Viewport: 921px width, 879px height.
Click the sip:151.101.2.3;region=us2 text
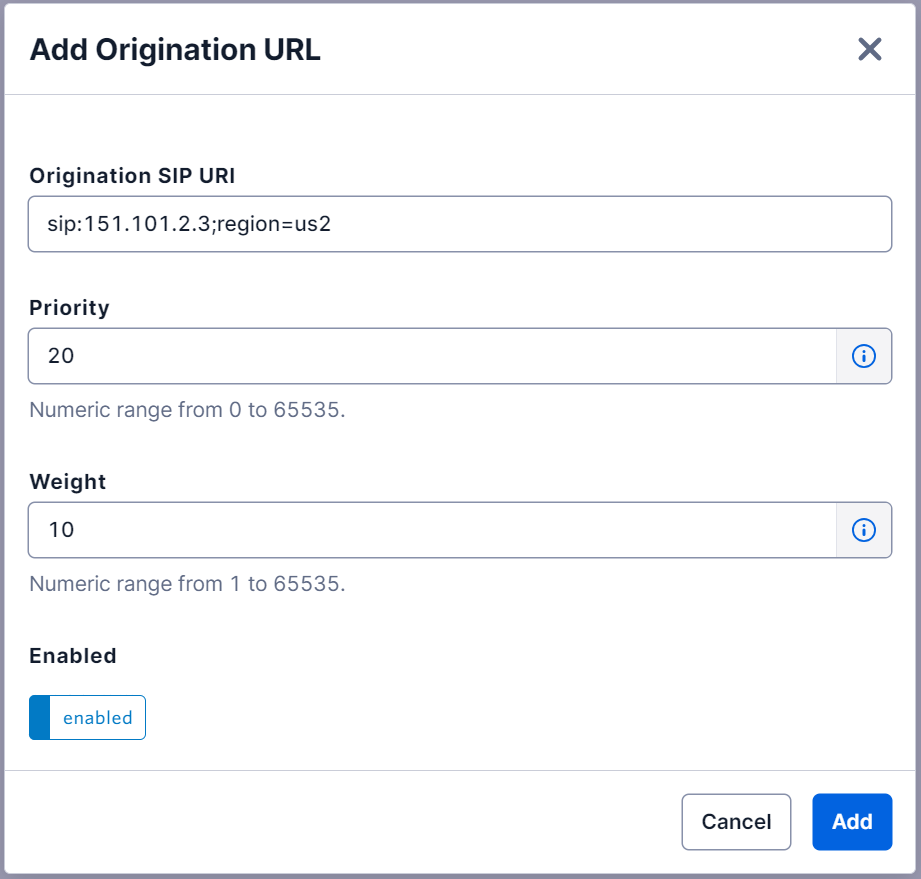click(x=189, y=224)
